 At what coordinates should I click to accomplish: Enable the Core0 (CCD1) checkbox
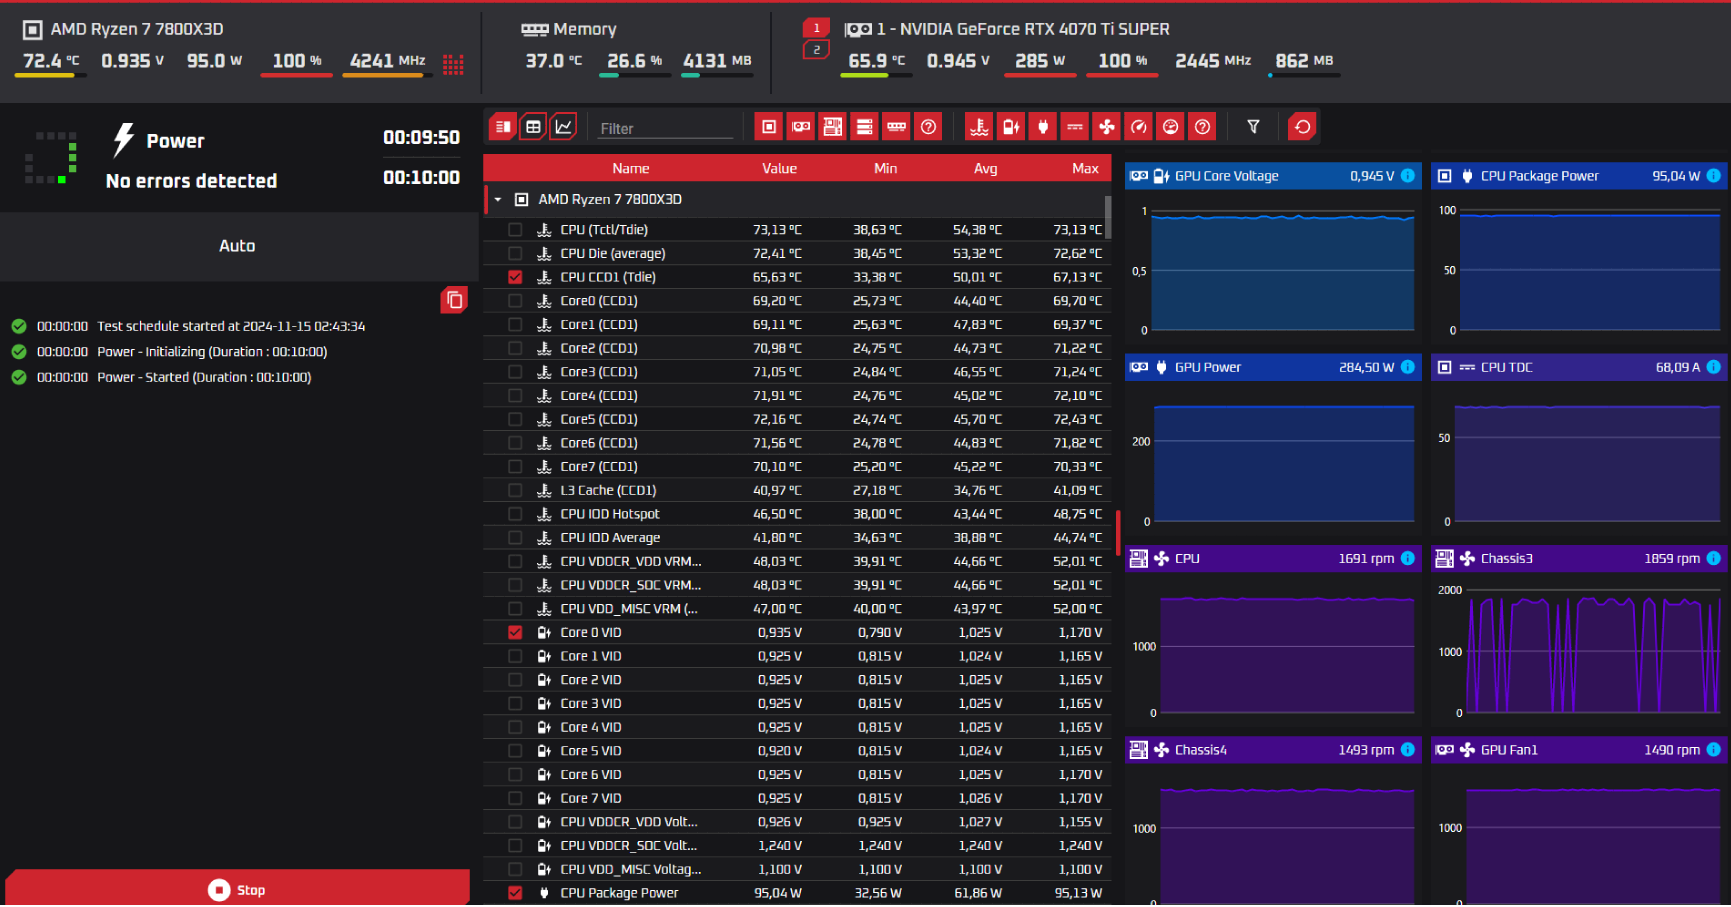point(515,301)
